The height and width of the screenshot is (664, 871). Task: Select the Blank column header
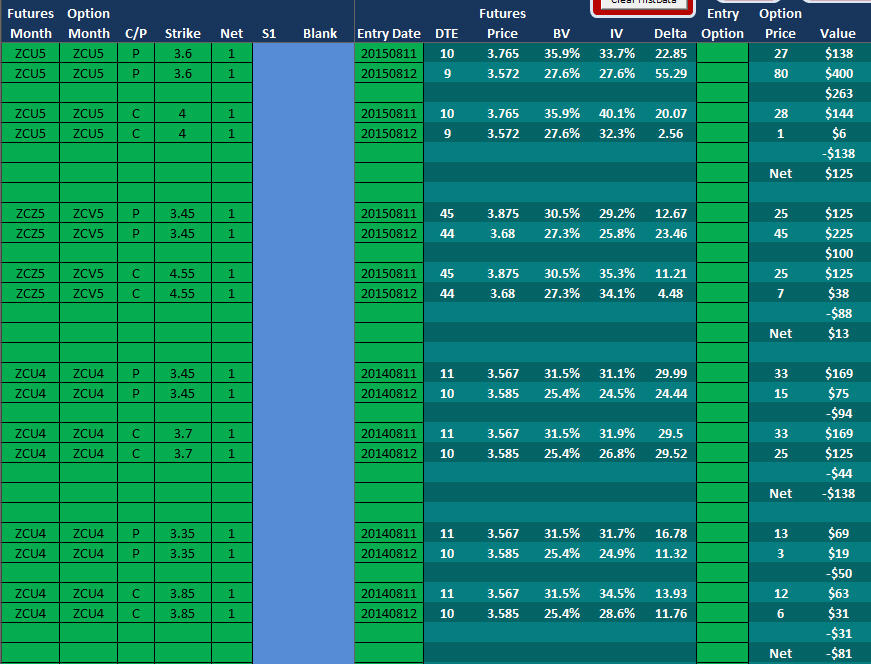[320, 33]
